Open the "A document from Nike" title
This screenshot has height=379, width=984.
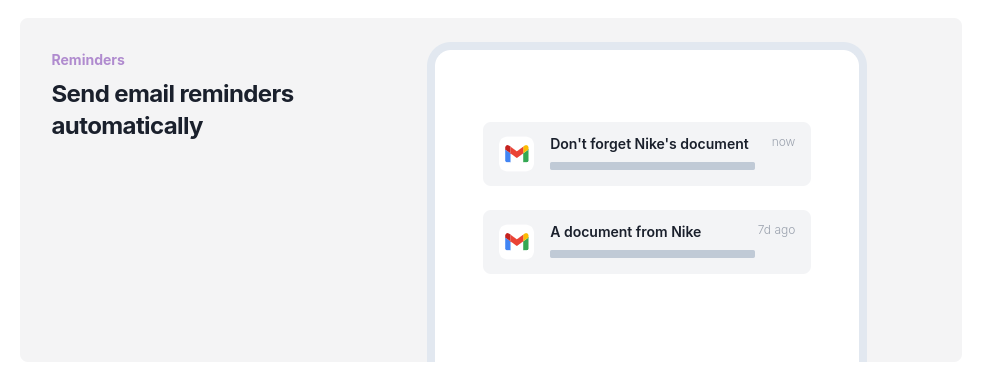point(626,232)
